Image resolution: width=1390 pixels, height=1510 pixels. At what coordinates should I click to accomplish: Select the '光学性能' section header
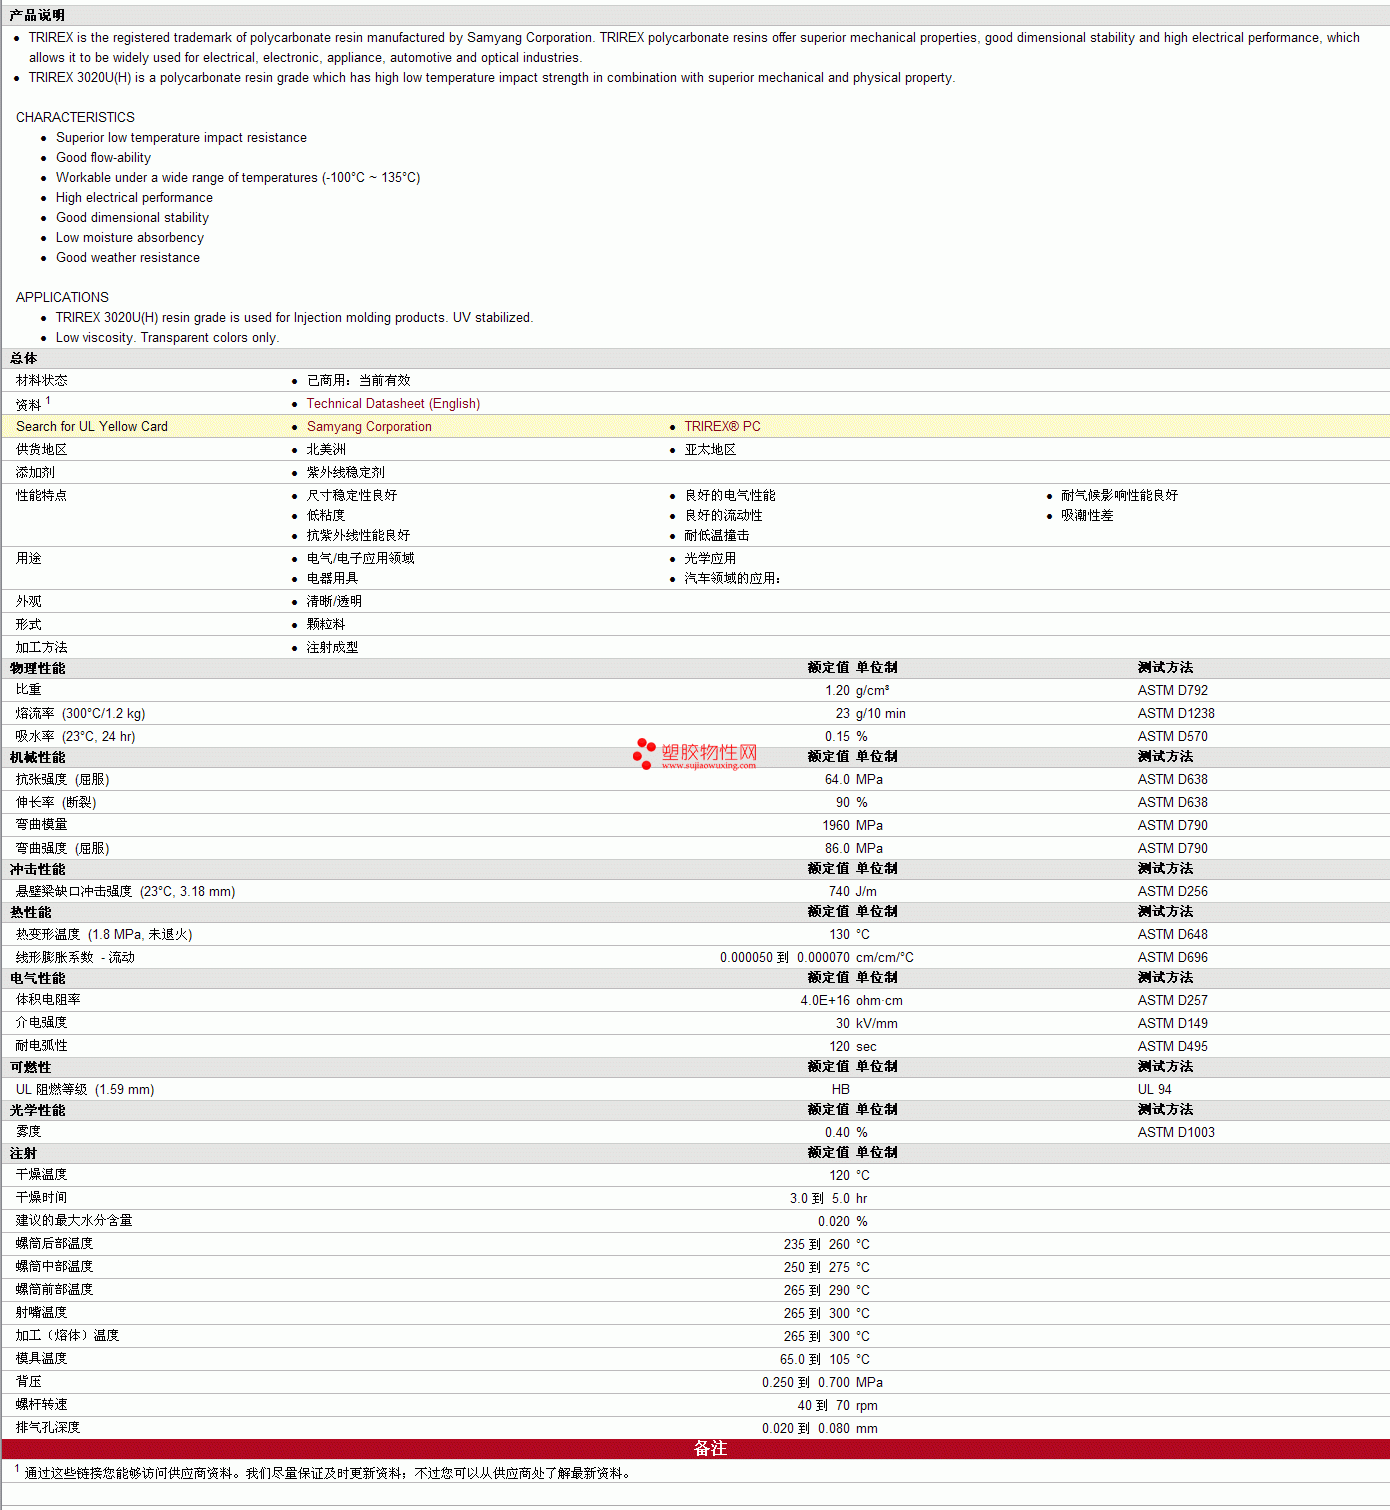pyautogui.click(x=37, y=1110)
